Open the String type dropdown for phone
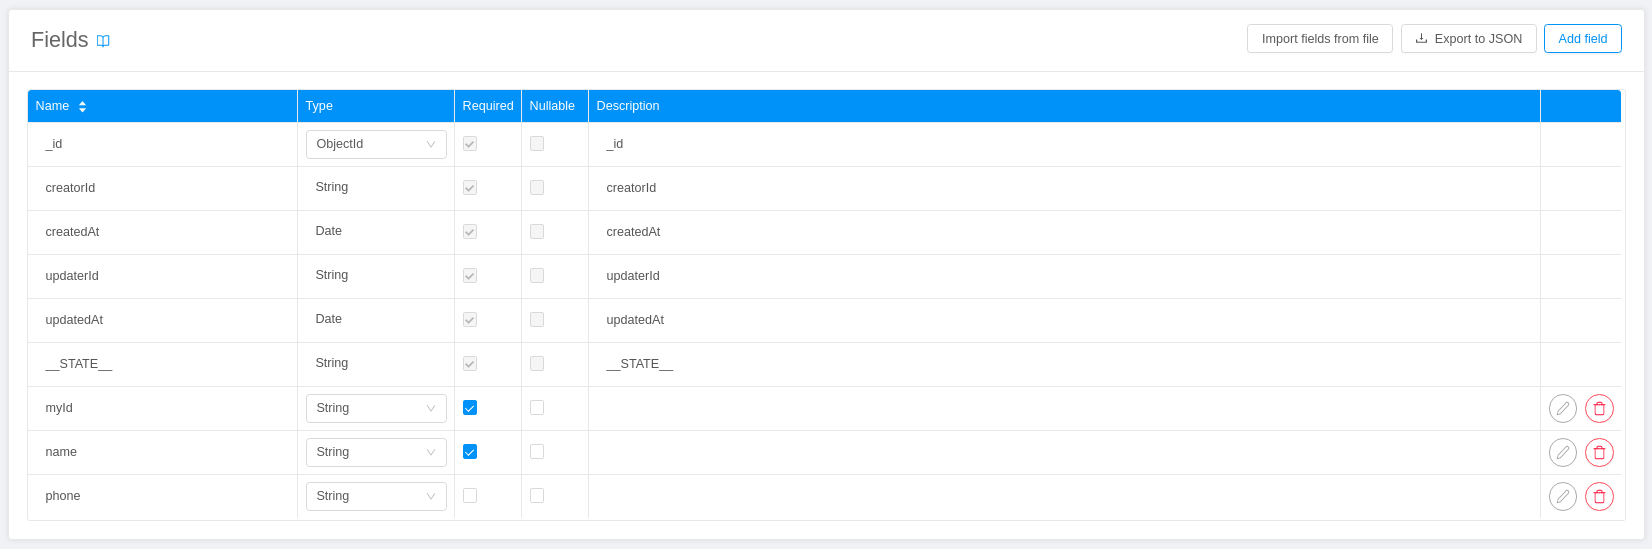Image resolution: width=1652 pixels, height=549 pixels. point(376,496)
